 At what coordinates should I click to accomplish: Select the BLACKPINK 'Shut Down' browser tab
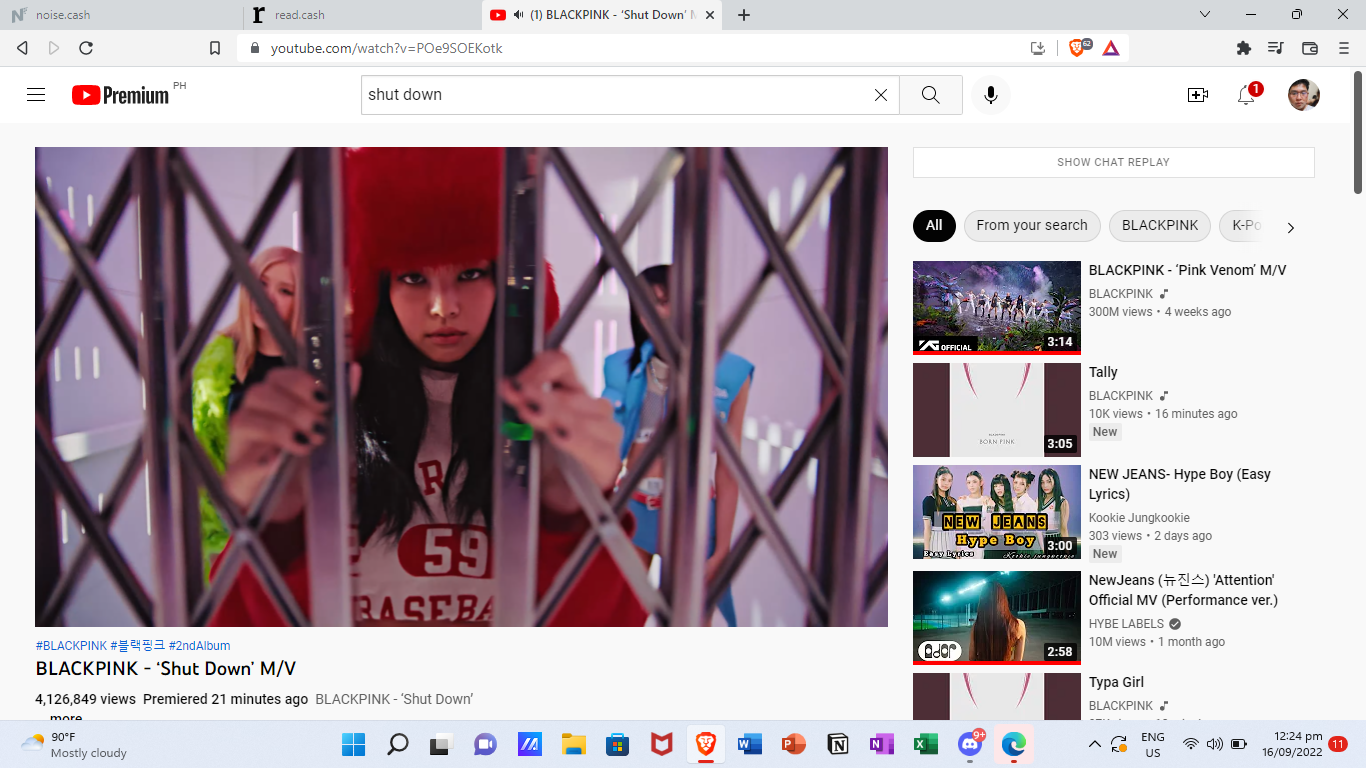603,15
